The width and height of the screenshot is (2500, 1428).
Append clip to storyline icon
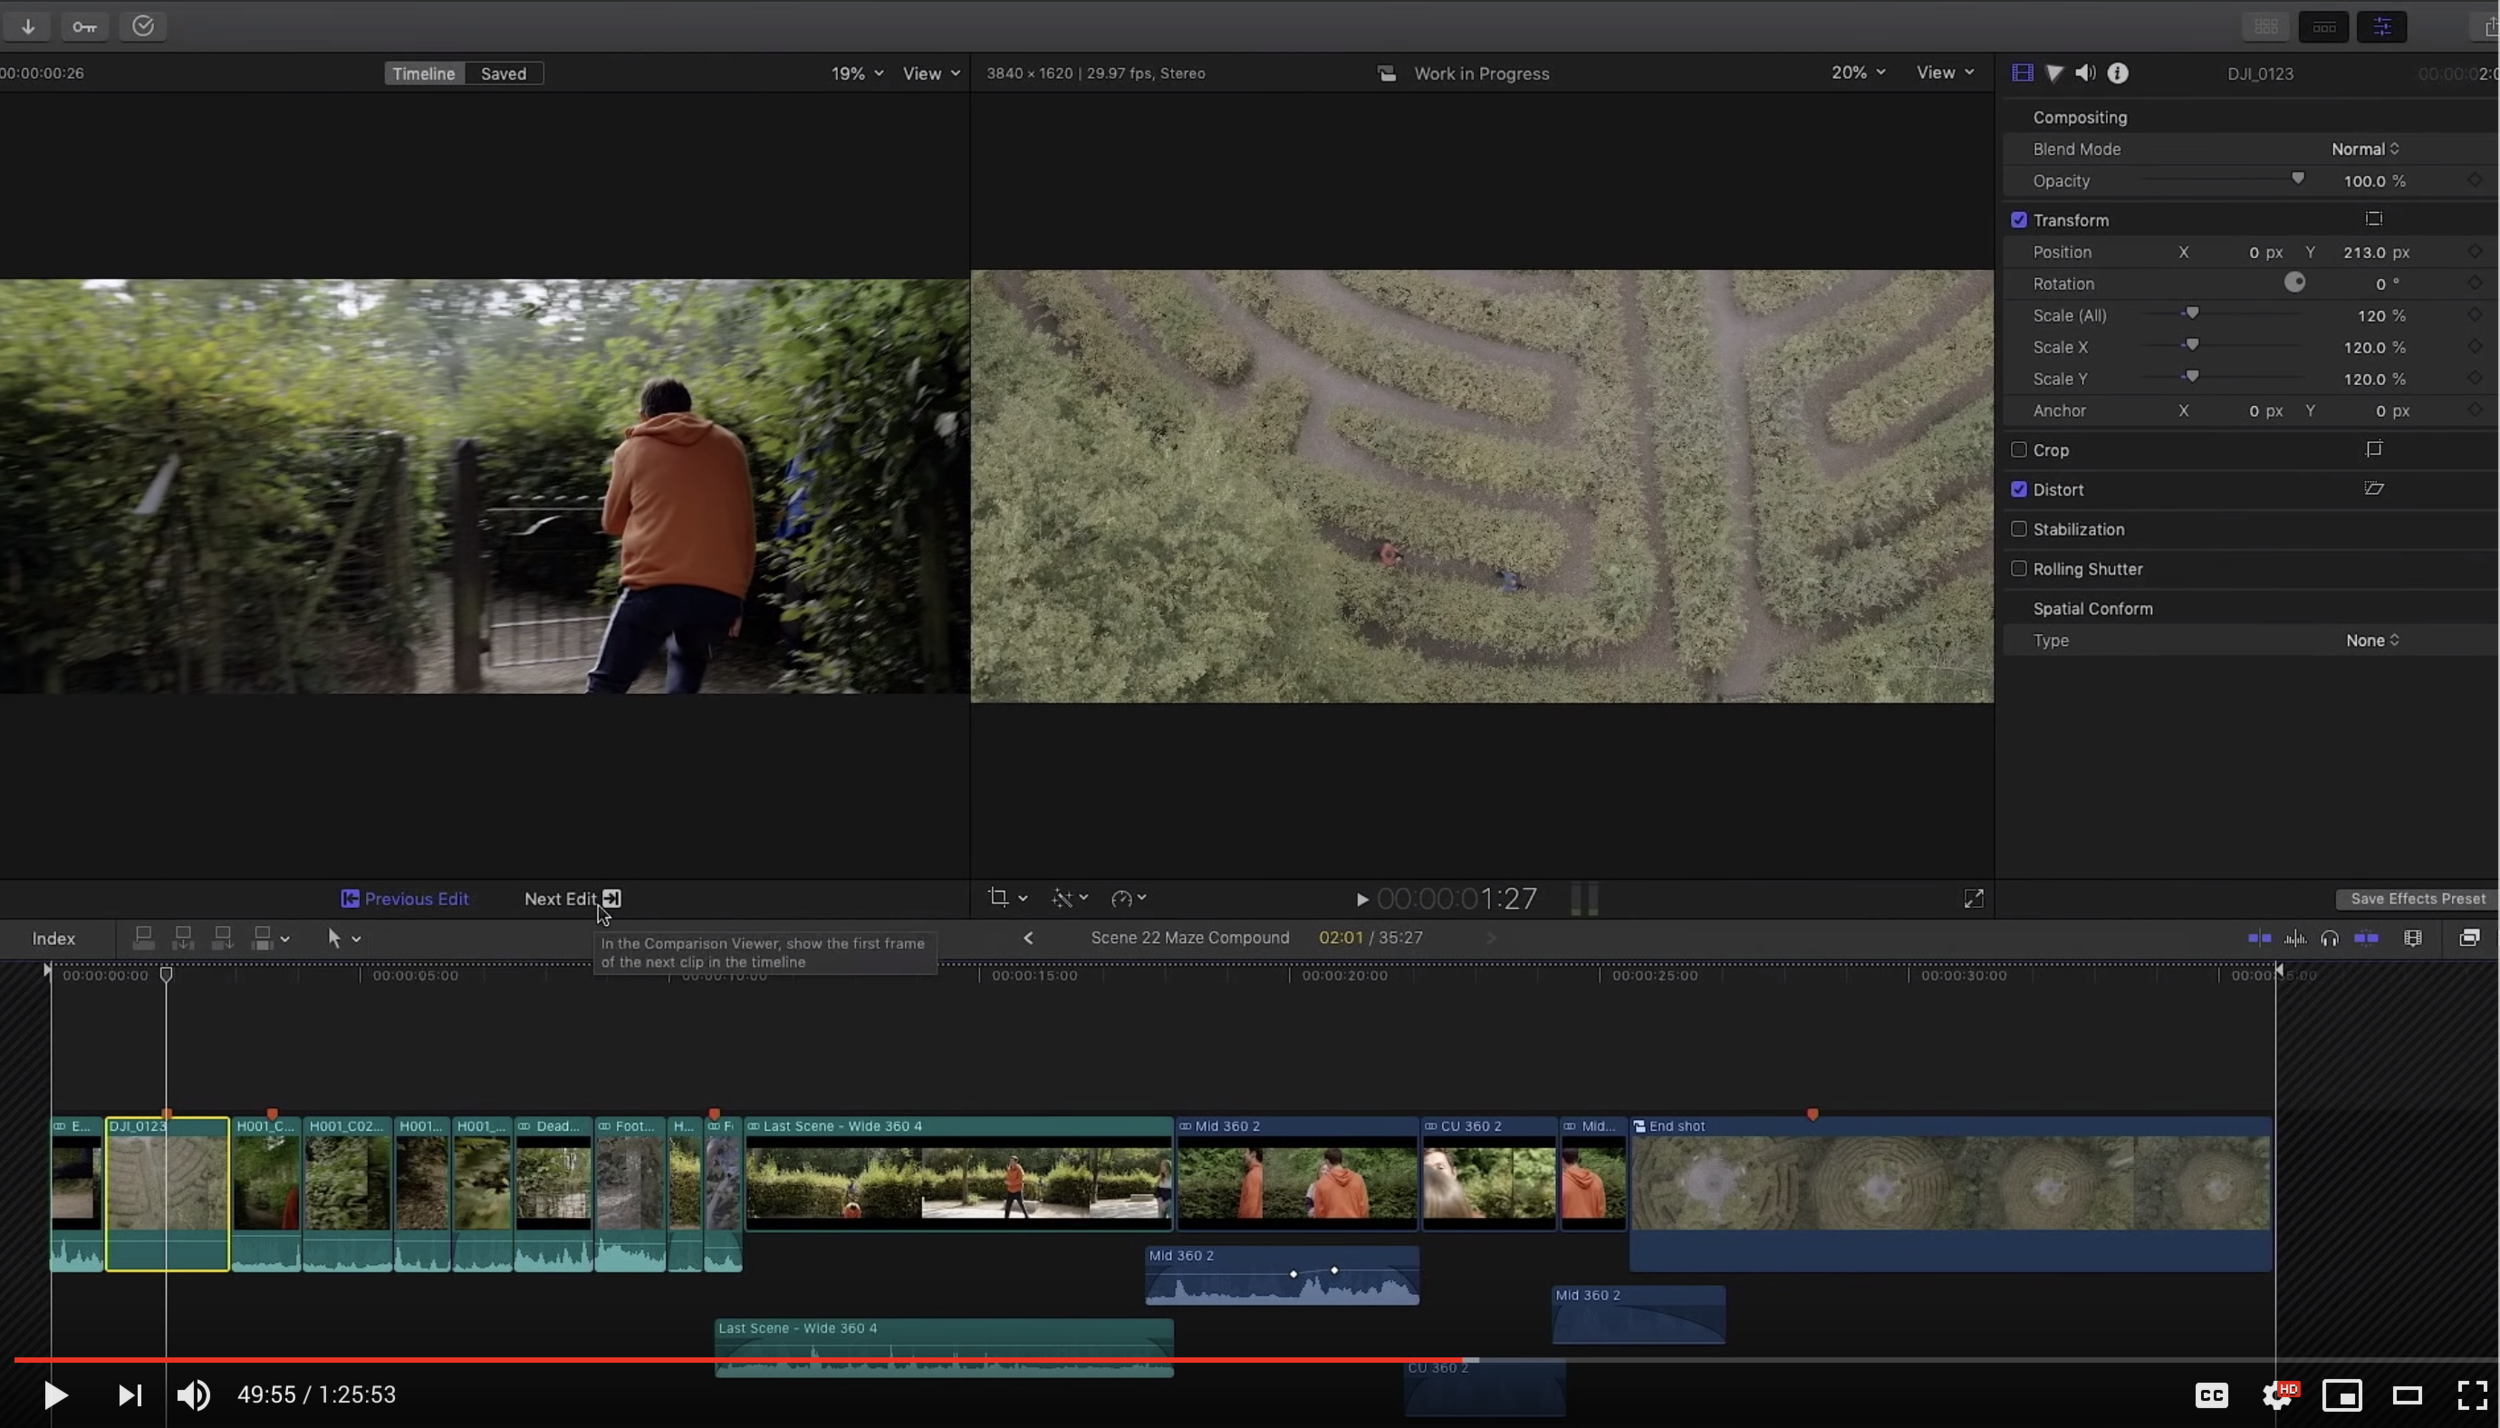(222, 938)
